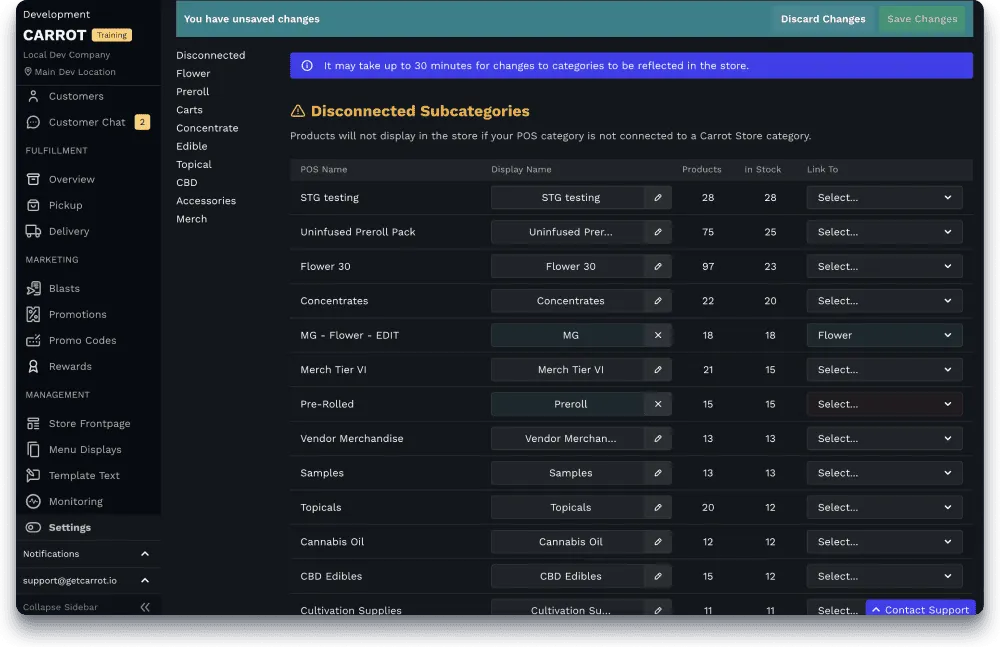The image size is (1000, 648).
Task: Discard the unsaved changes
Action: (823, 19)
